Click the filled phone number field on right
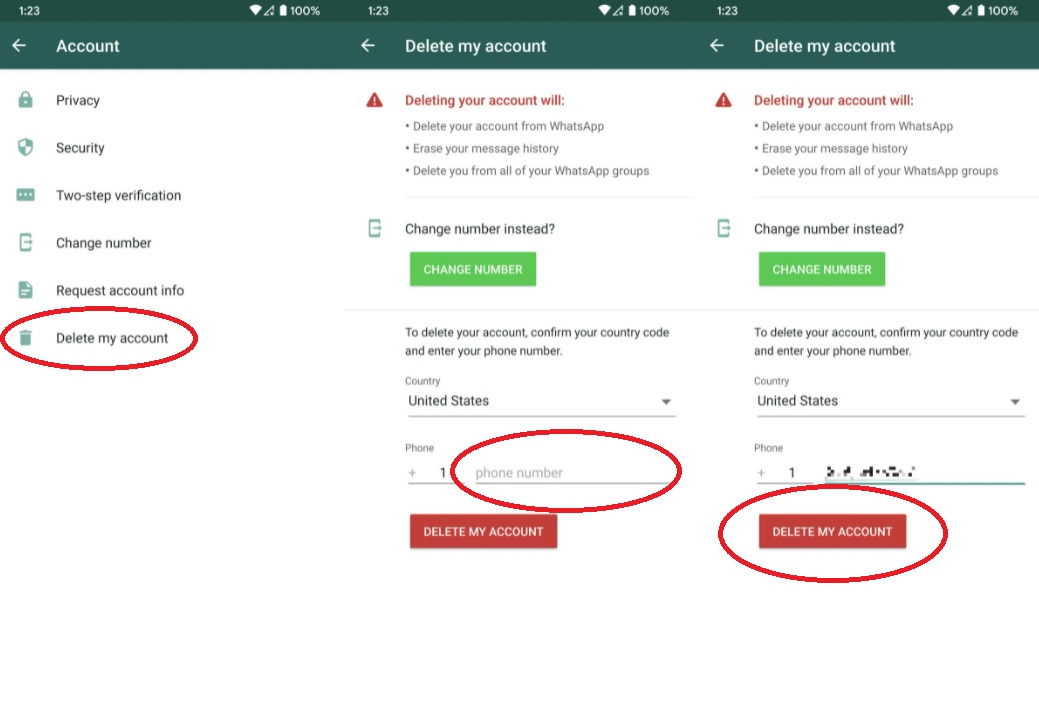Image resolution: width=1039 pixels, height=711 pixels. pyautogui.click(x=924, y=472)
